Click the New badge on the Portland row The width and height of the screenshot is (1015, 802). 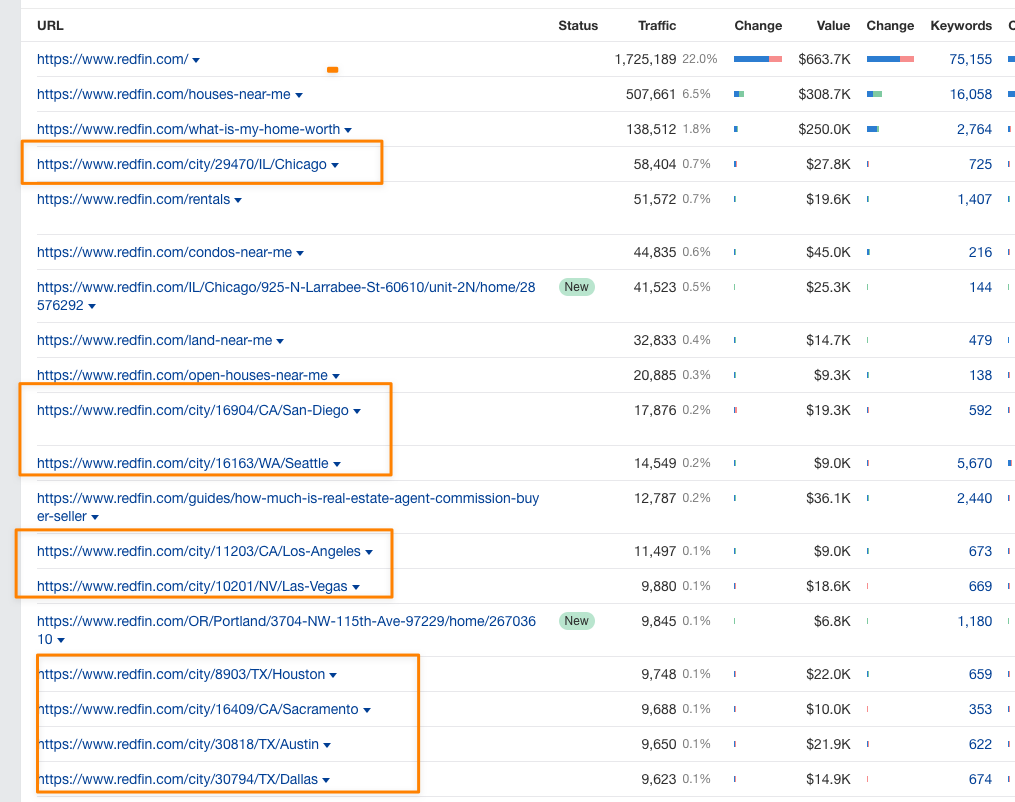(x=576, y=621)
